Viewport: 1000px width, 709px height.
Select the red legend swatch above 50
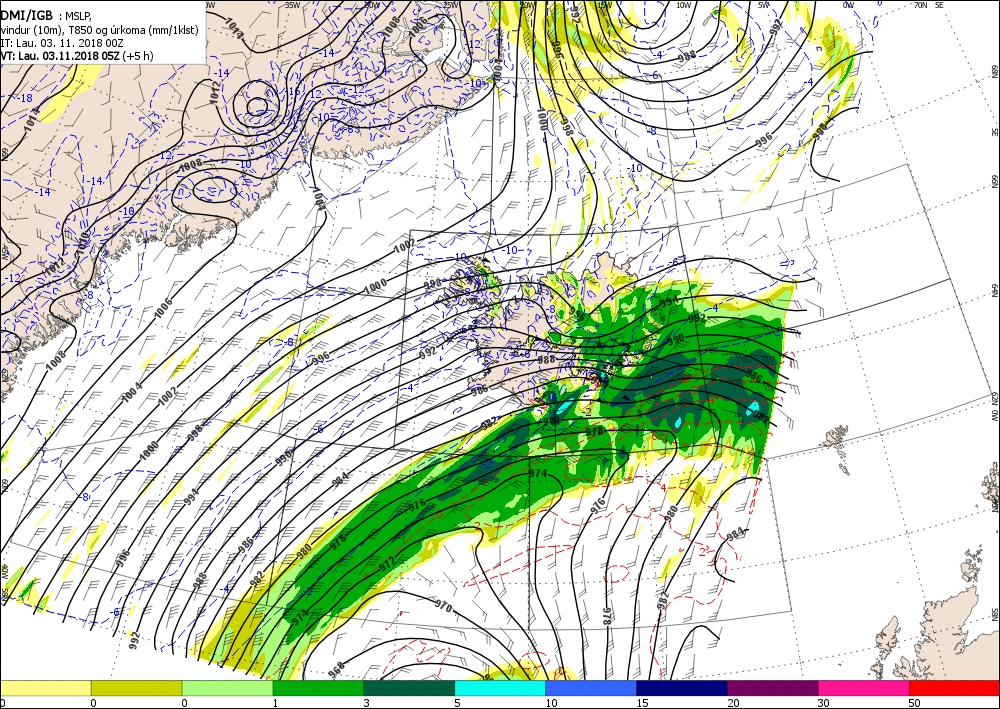click(x=955, y=688)
